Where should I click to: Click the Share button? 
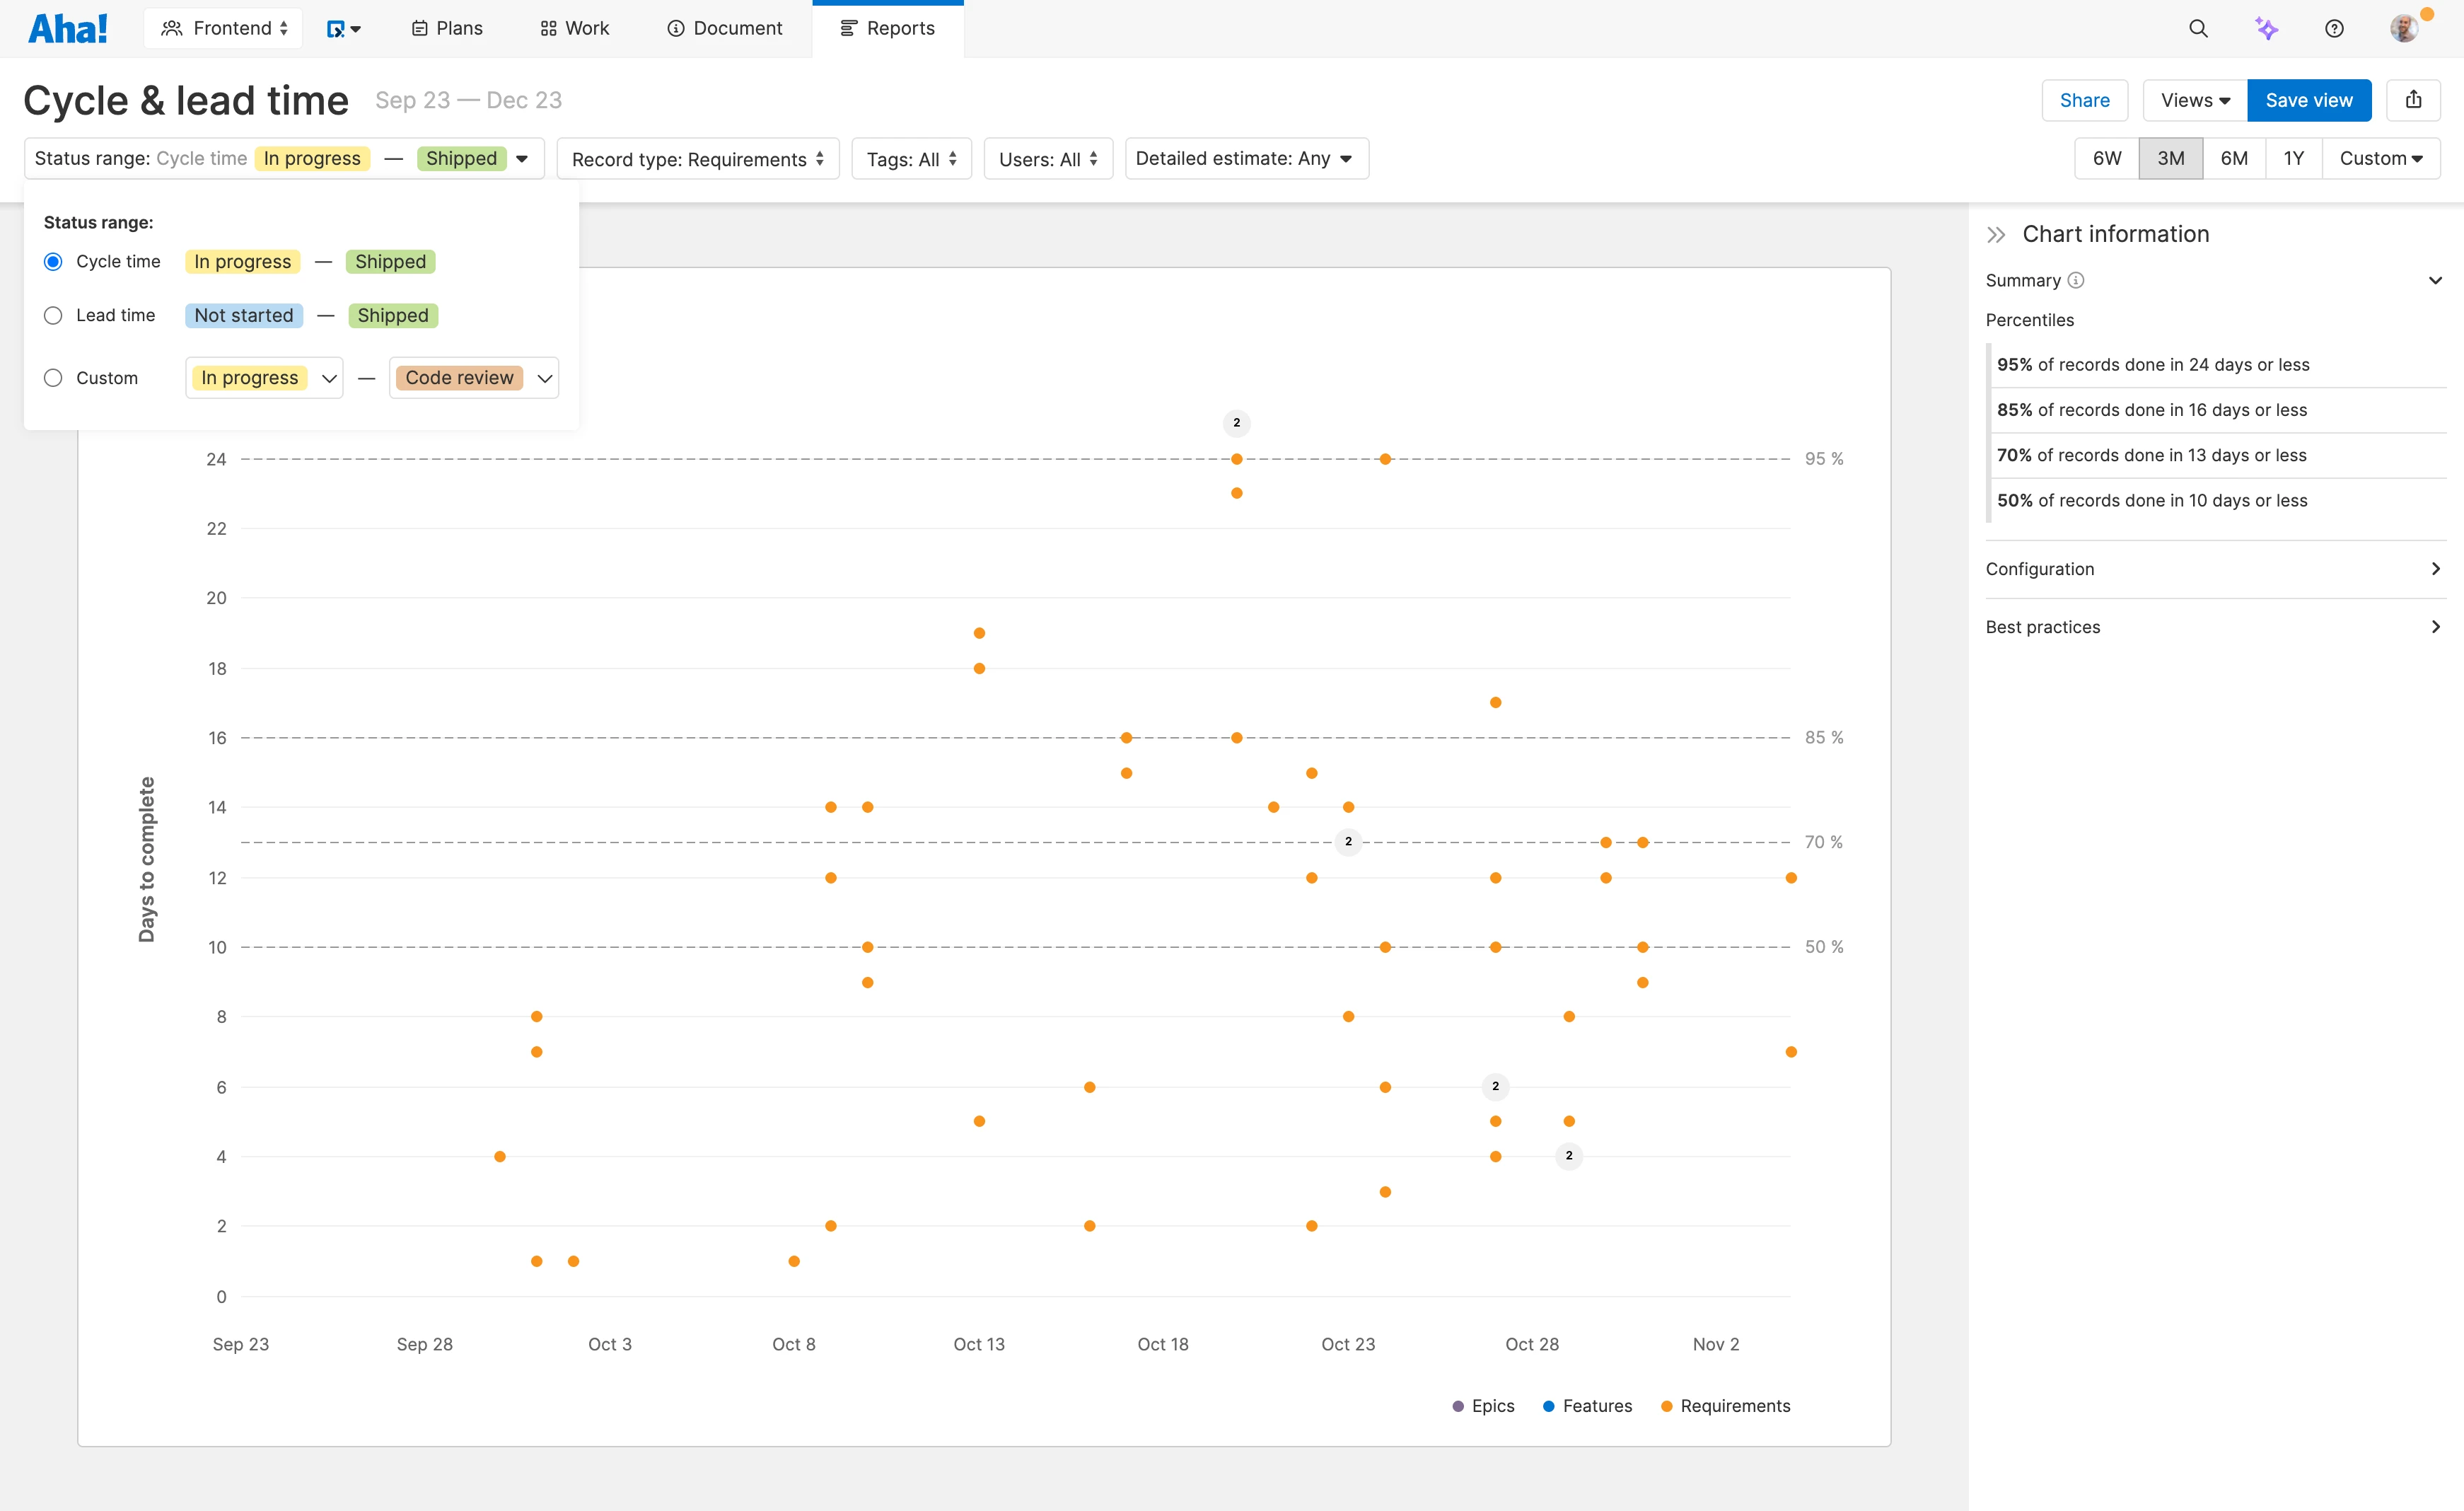click(2084, 100)
